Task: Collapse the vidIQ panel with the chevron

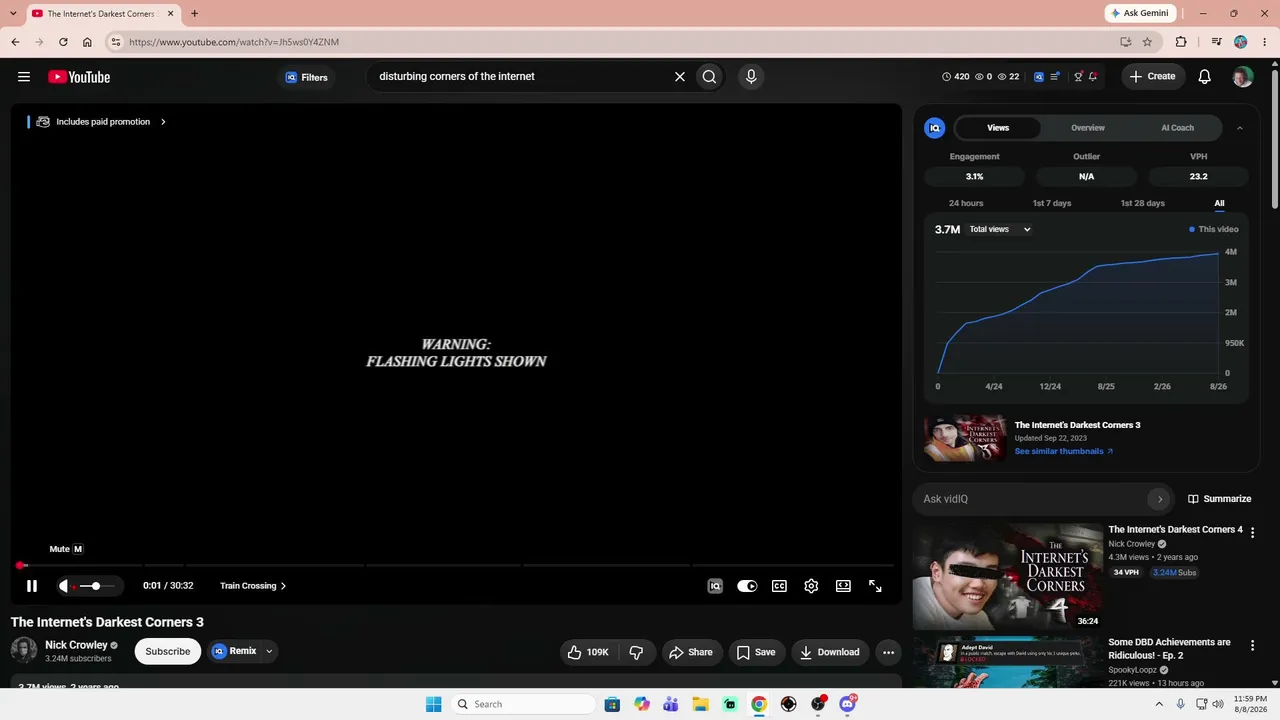Action: (x=1240, y=128)
